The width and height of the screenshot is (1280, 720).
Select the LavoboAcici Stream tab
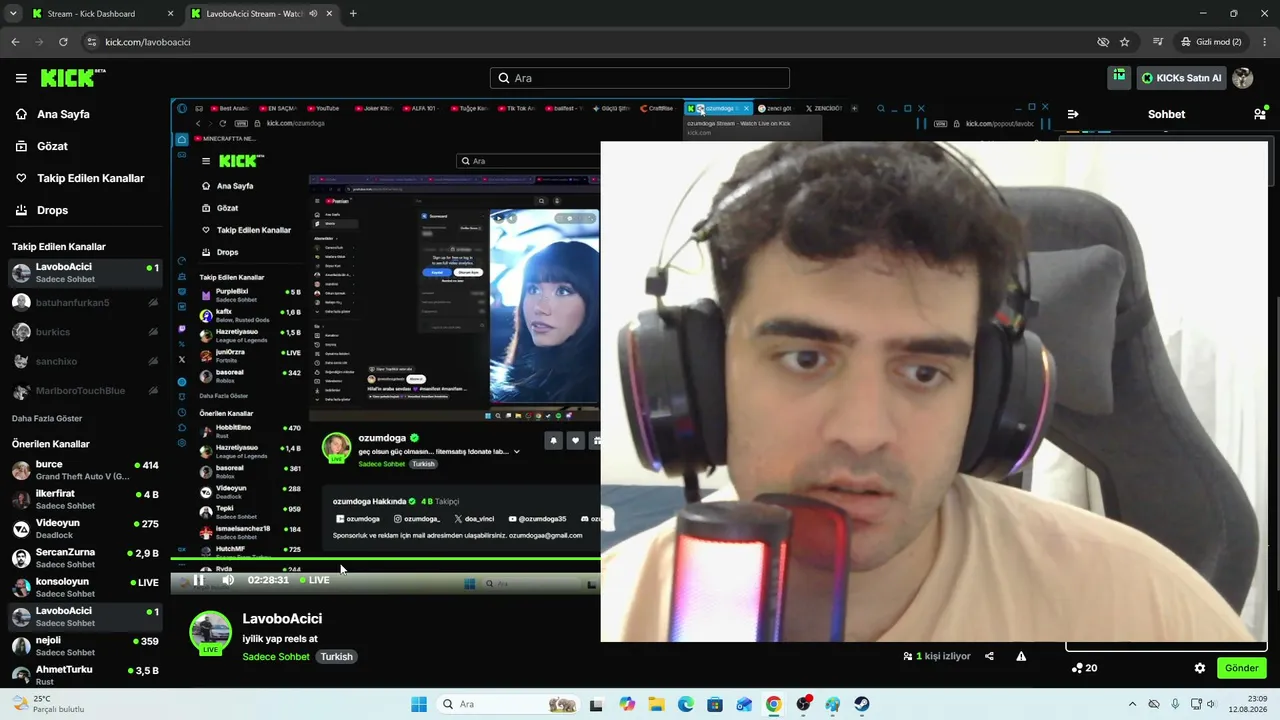pyautogui.click(x=262, y=14)
